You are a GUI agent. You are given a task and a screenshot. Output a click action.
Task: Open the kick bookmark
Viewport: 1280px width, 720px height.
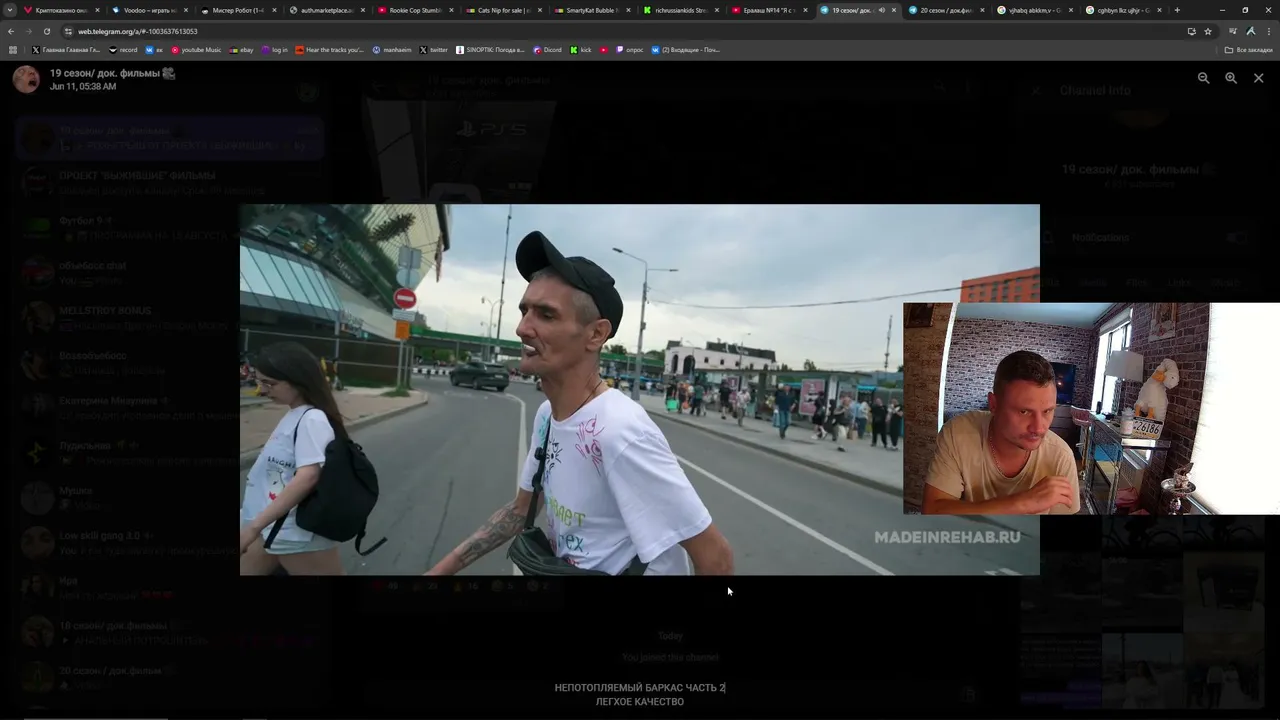[x=581, y=50]
